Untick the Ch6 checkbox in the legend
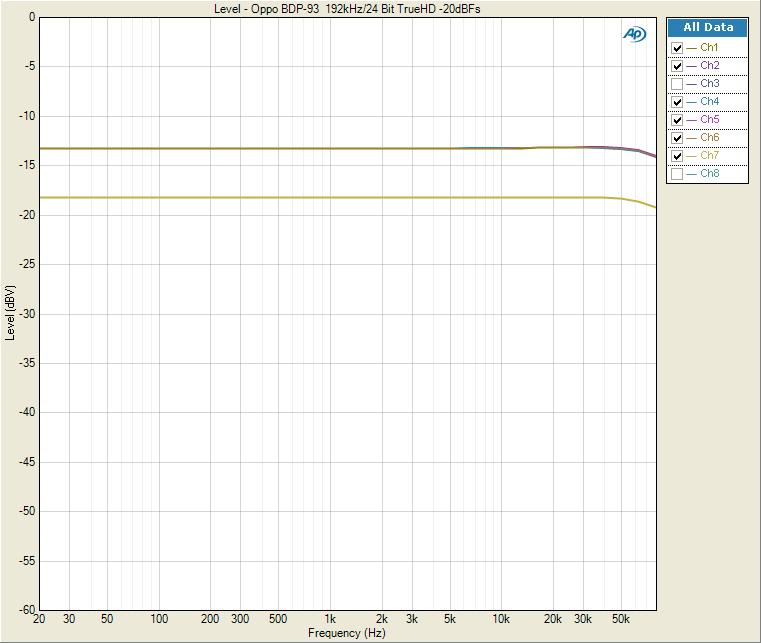This screenshot has width=761, height=643. point(677,138)
